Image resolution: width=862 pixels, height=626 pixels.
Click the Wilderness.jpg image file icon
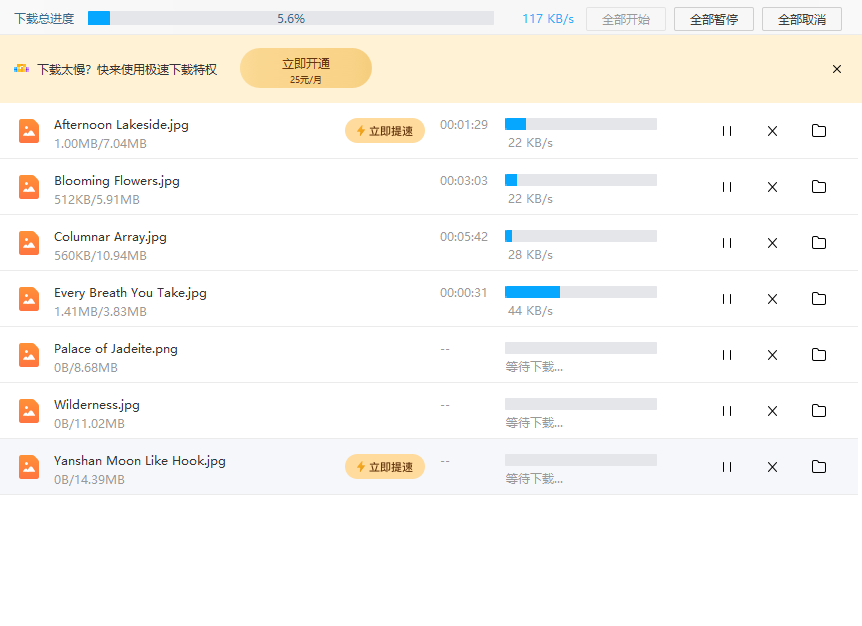point(29,411)
